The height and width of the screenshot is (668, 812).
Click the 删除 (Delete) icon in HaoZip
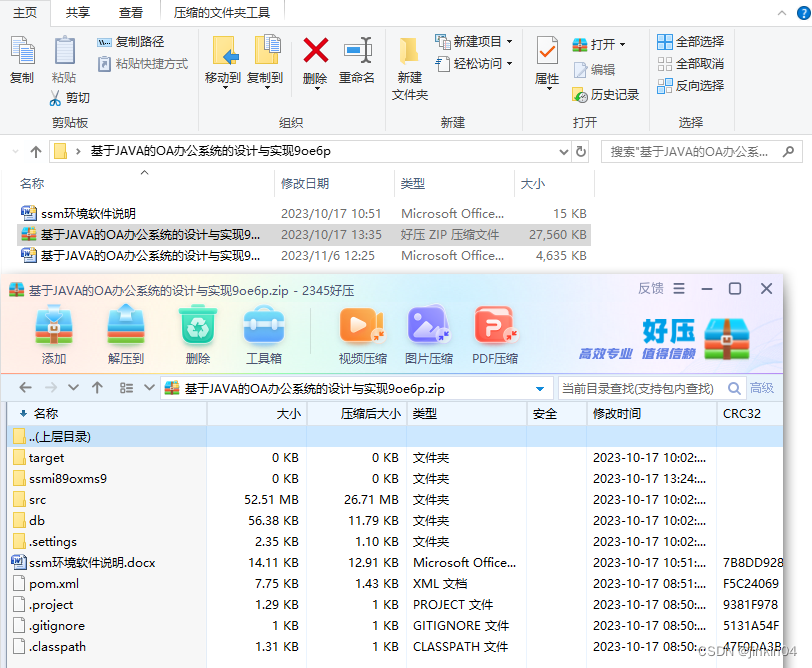[197, 330]
